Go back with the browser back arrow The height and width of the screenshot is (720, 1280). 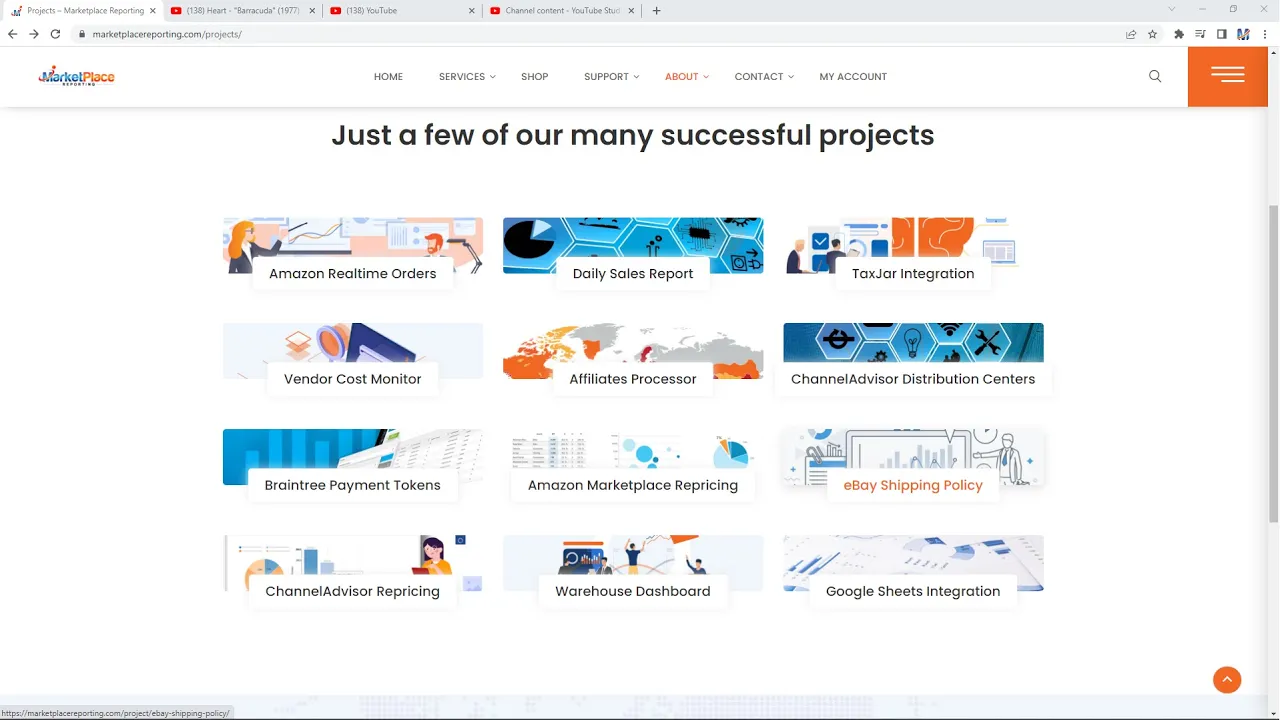12,34
